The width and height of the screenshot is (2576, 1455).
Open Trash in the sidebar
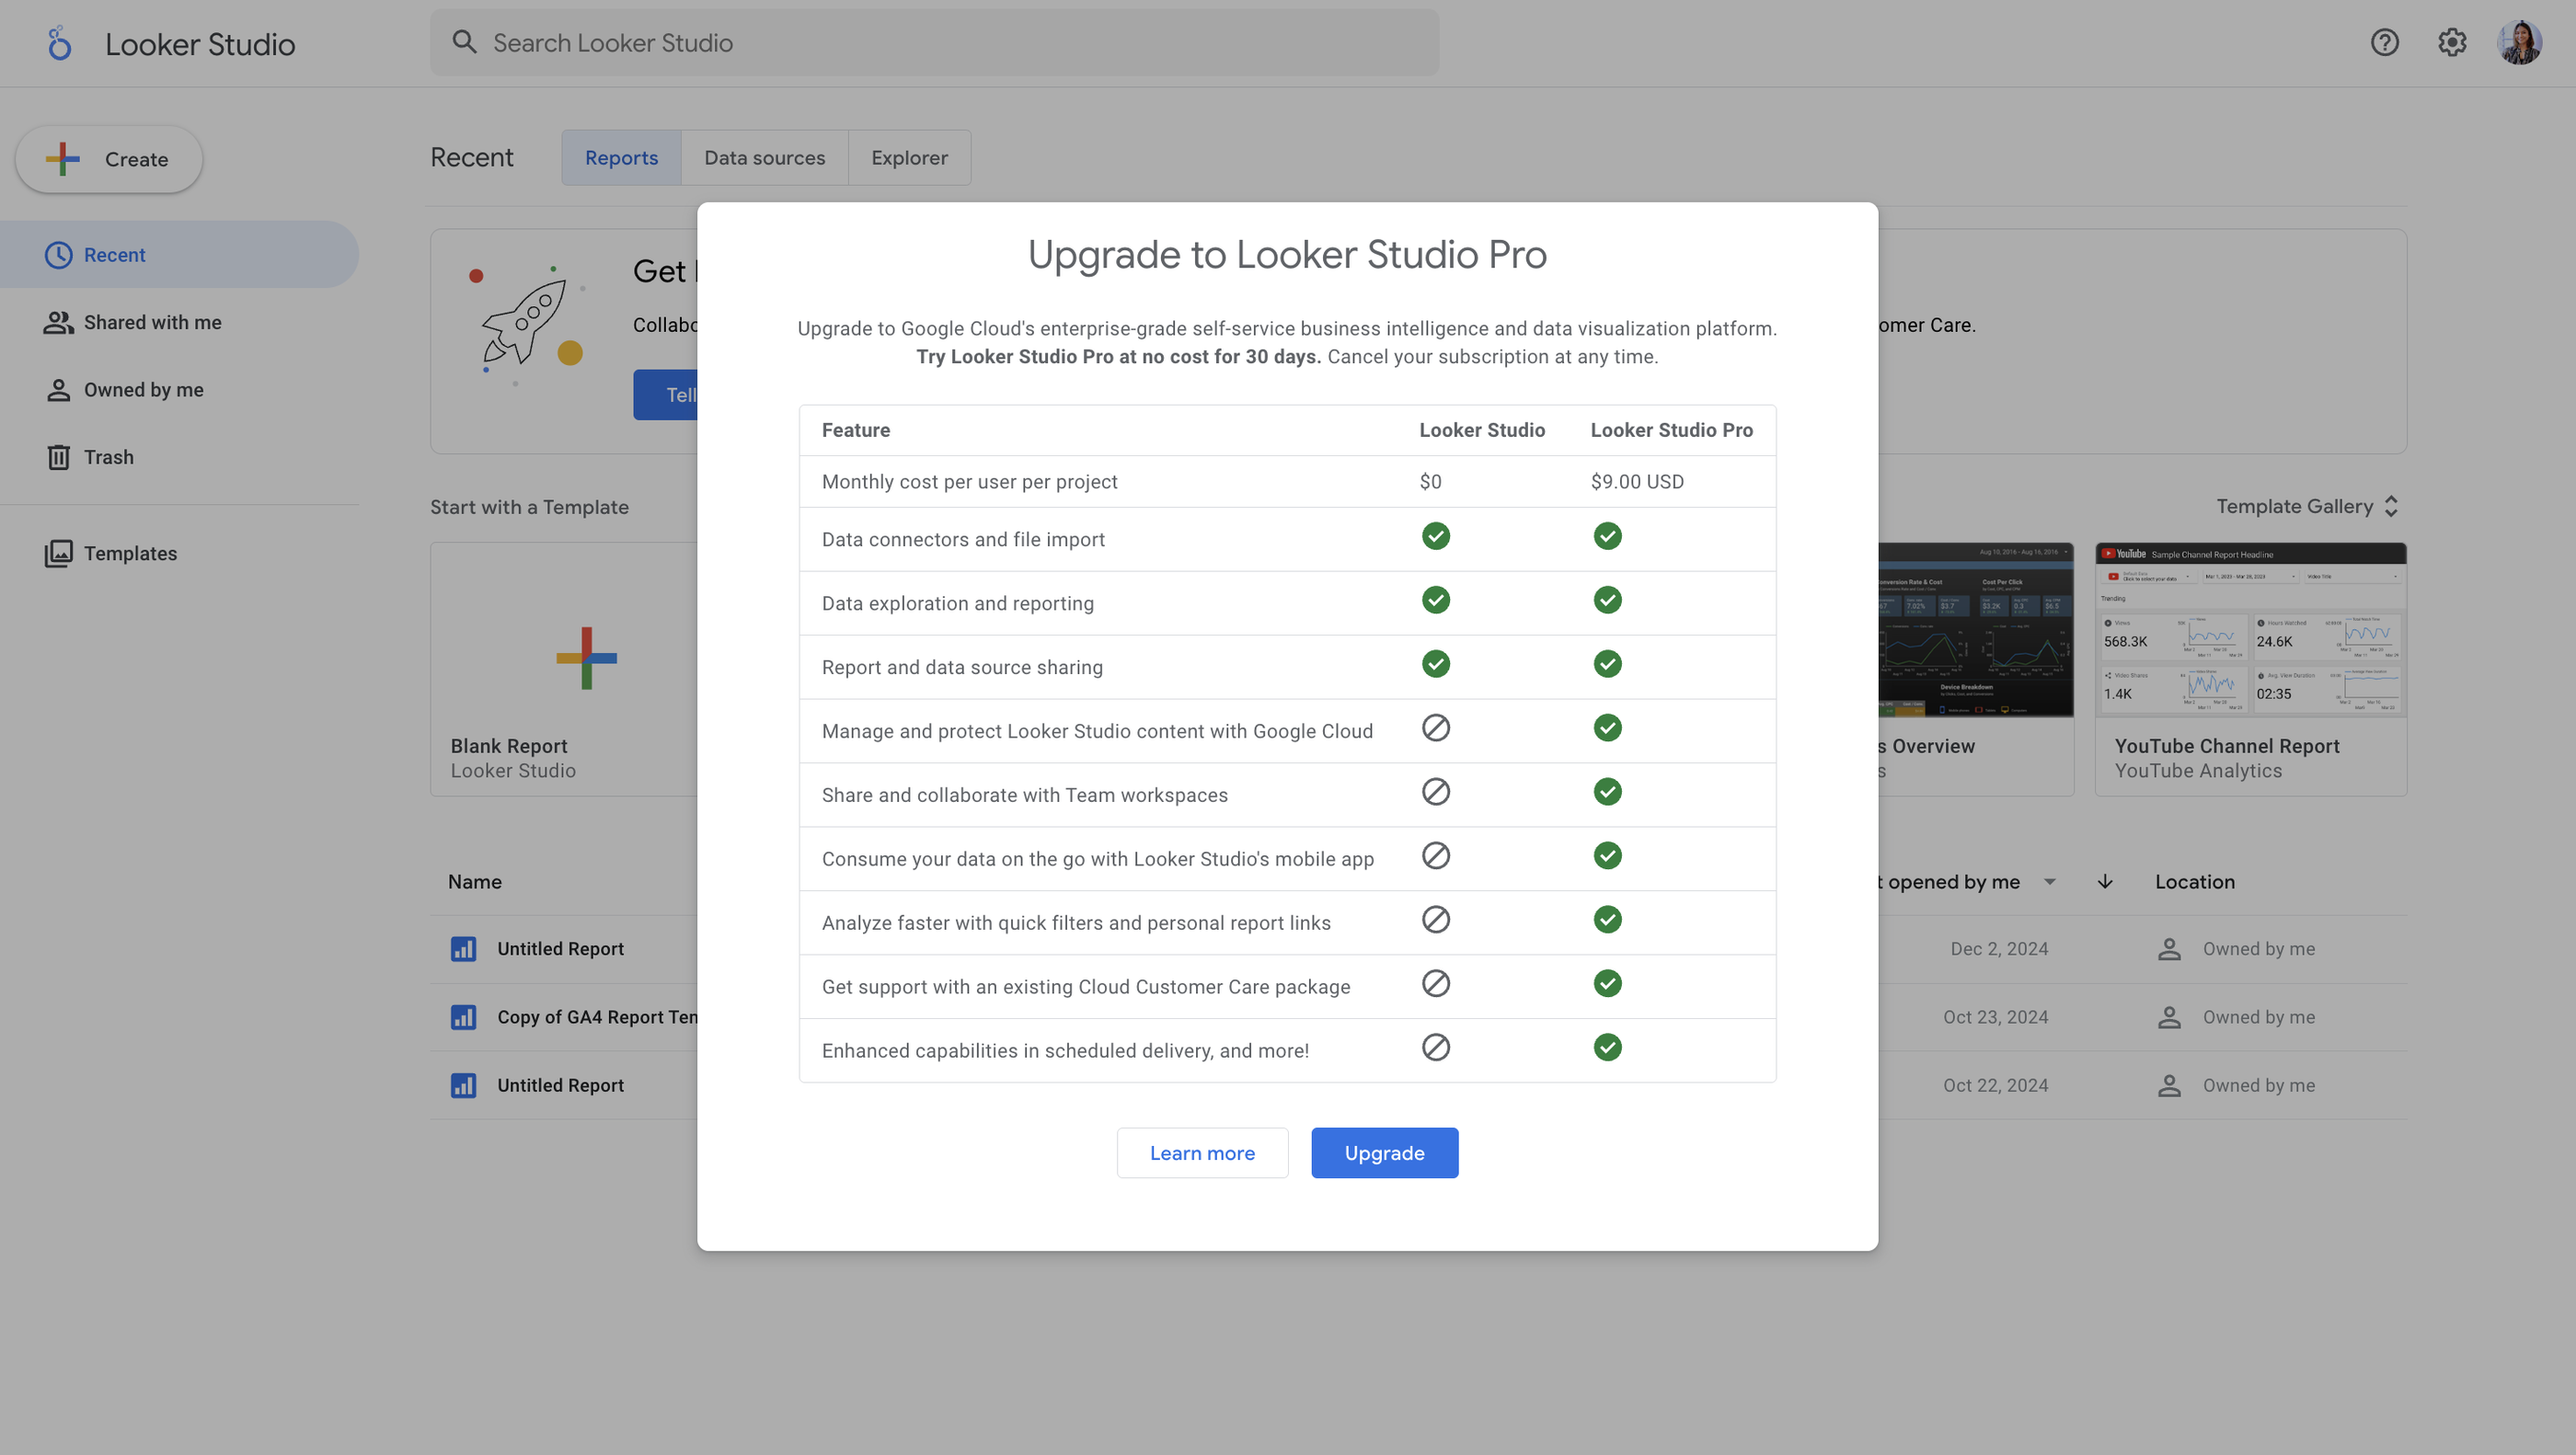point(108,457)
